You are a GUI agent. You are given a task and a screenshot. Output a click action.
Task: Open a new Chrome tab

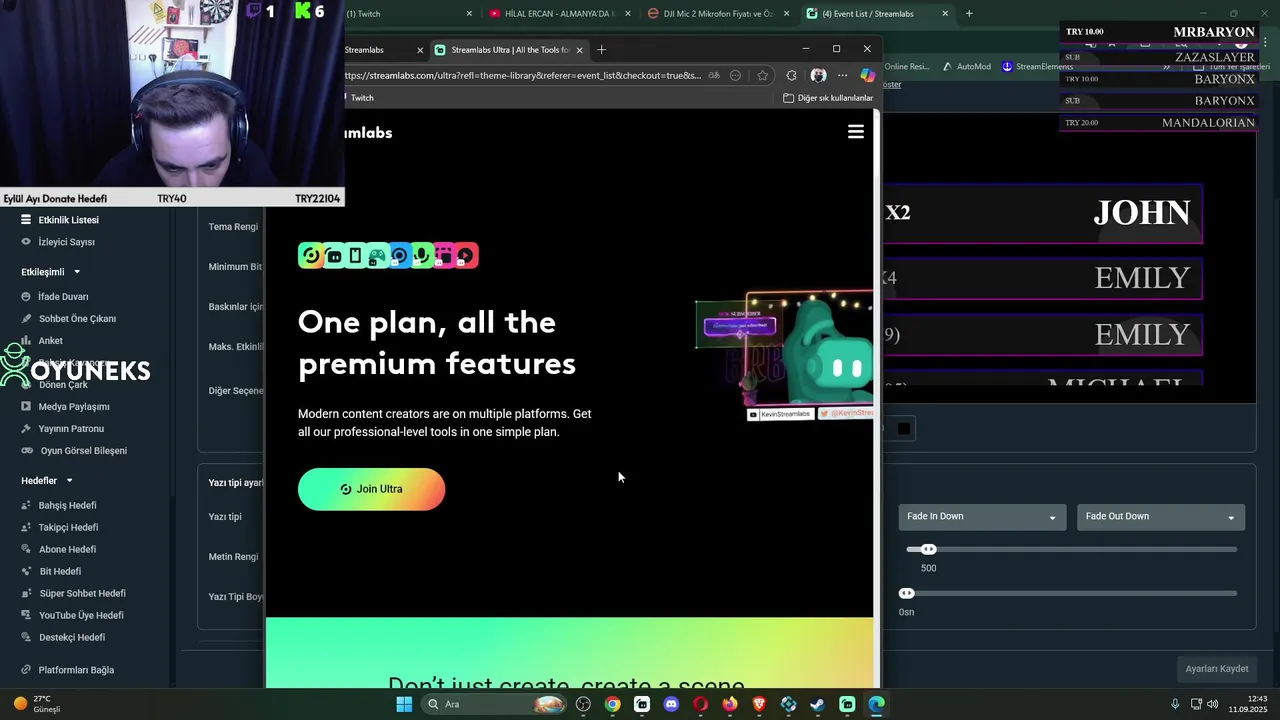point(968,14)
